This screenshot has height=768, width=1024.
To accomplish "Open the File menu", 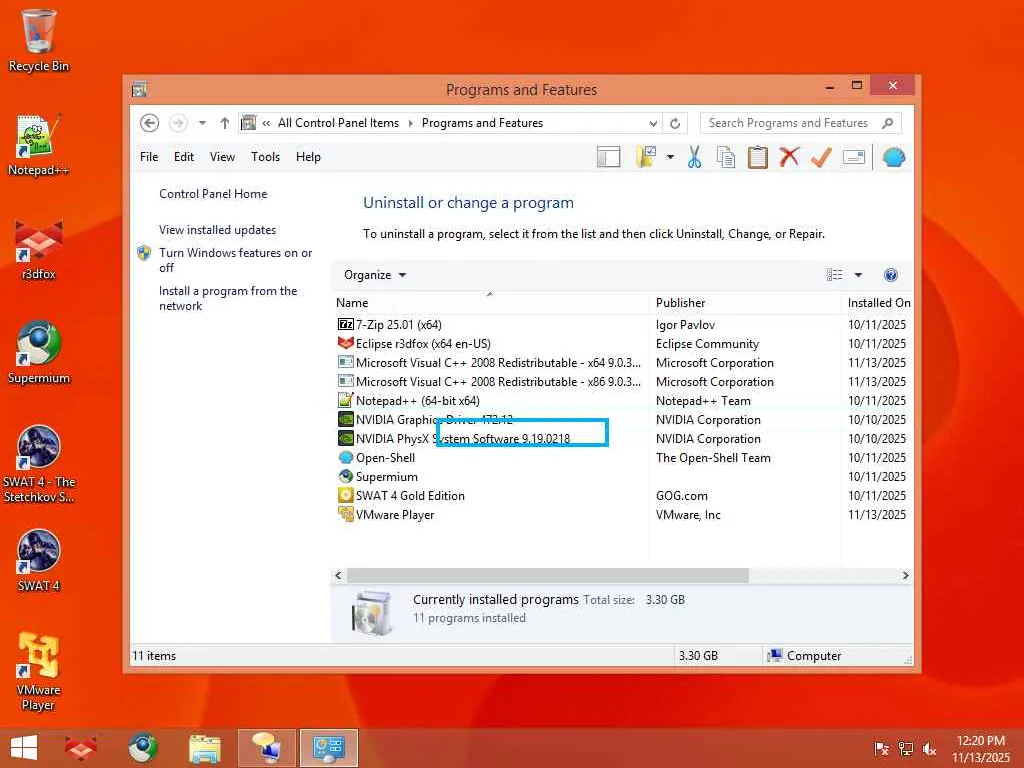I will click(x=149, y=157).
